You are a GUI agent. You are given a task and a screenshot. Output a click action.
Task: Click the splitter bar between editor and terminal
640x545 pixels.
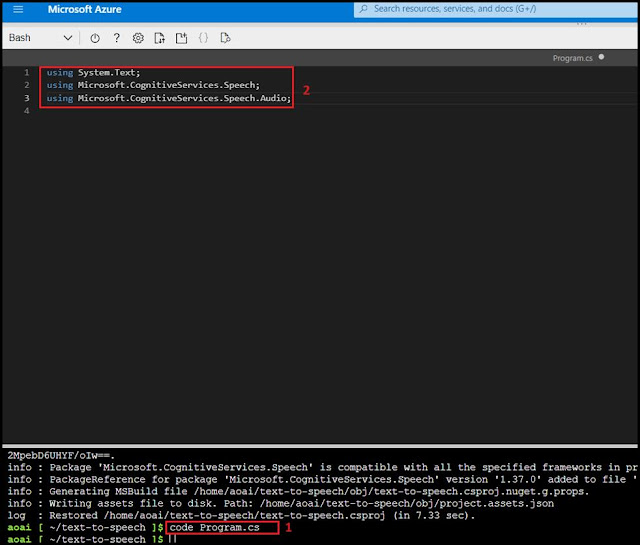tap(320, 445)
